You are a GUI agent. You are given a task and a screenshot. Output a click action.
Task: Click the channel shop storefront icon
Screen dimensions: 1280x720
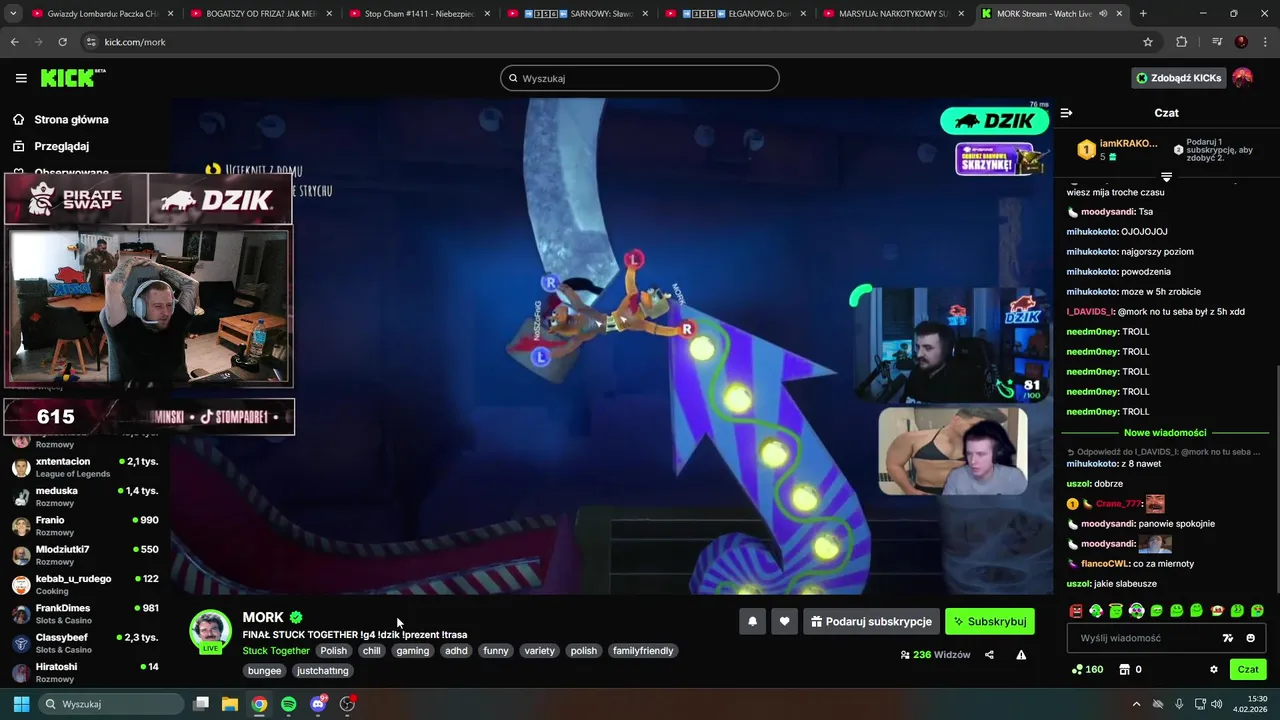[x=1124, y=670]
